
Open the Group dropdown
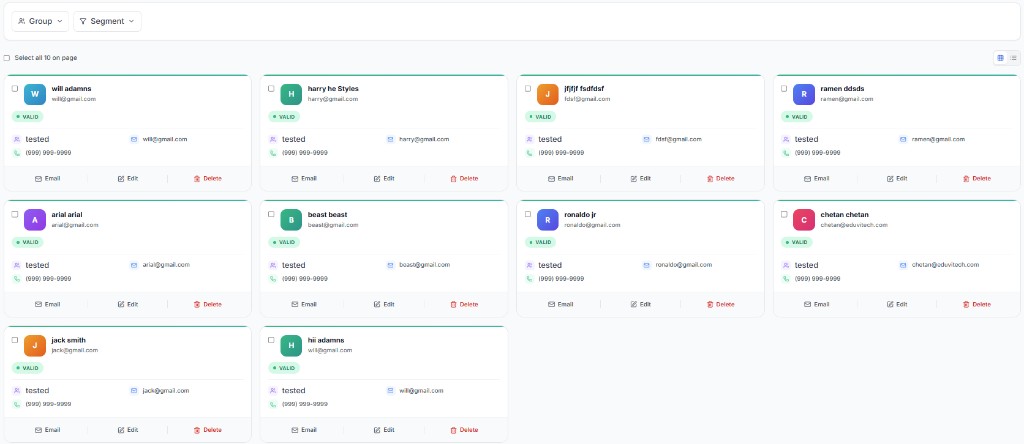pyautogui.click(x=40, y=21)
